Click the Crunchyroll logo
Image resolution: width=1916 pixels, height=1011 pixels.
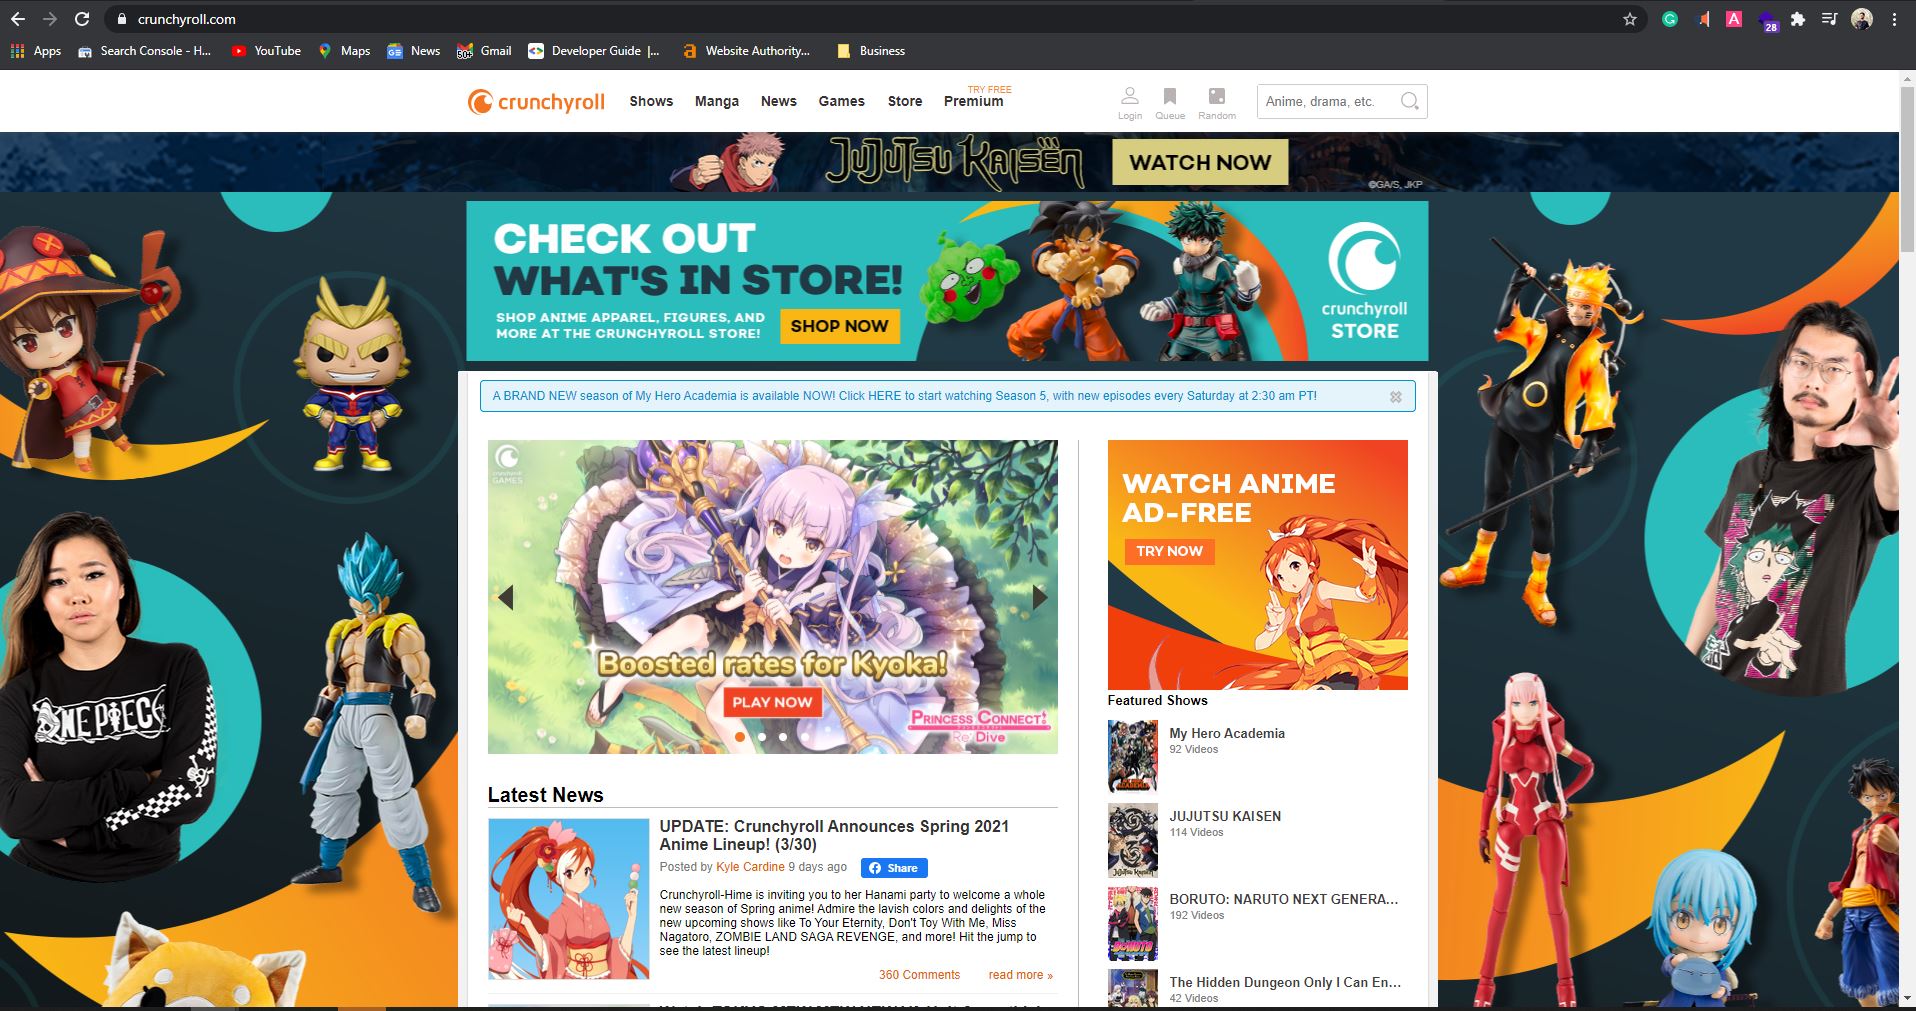click(536, 101)
